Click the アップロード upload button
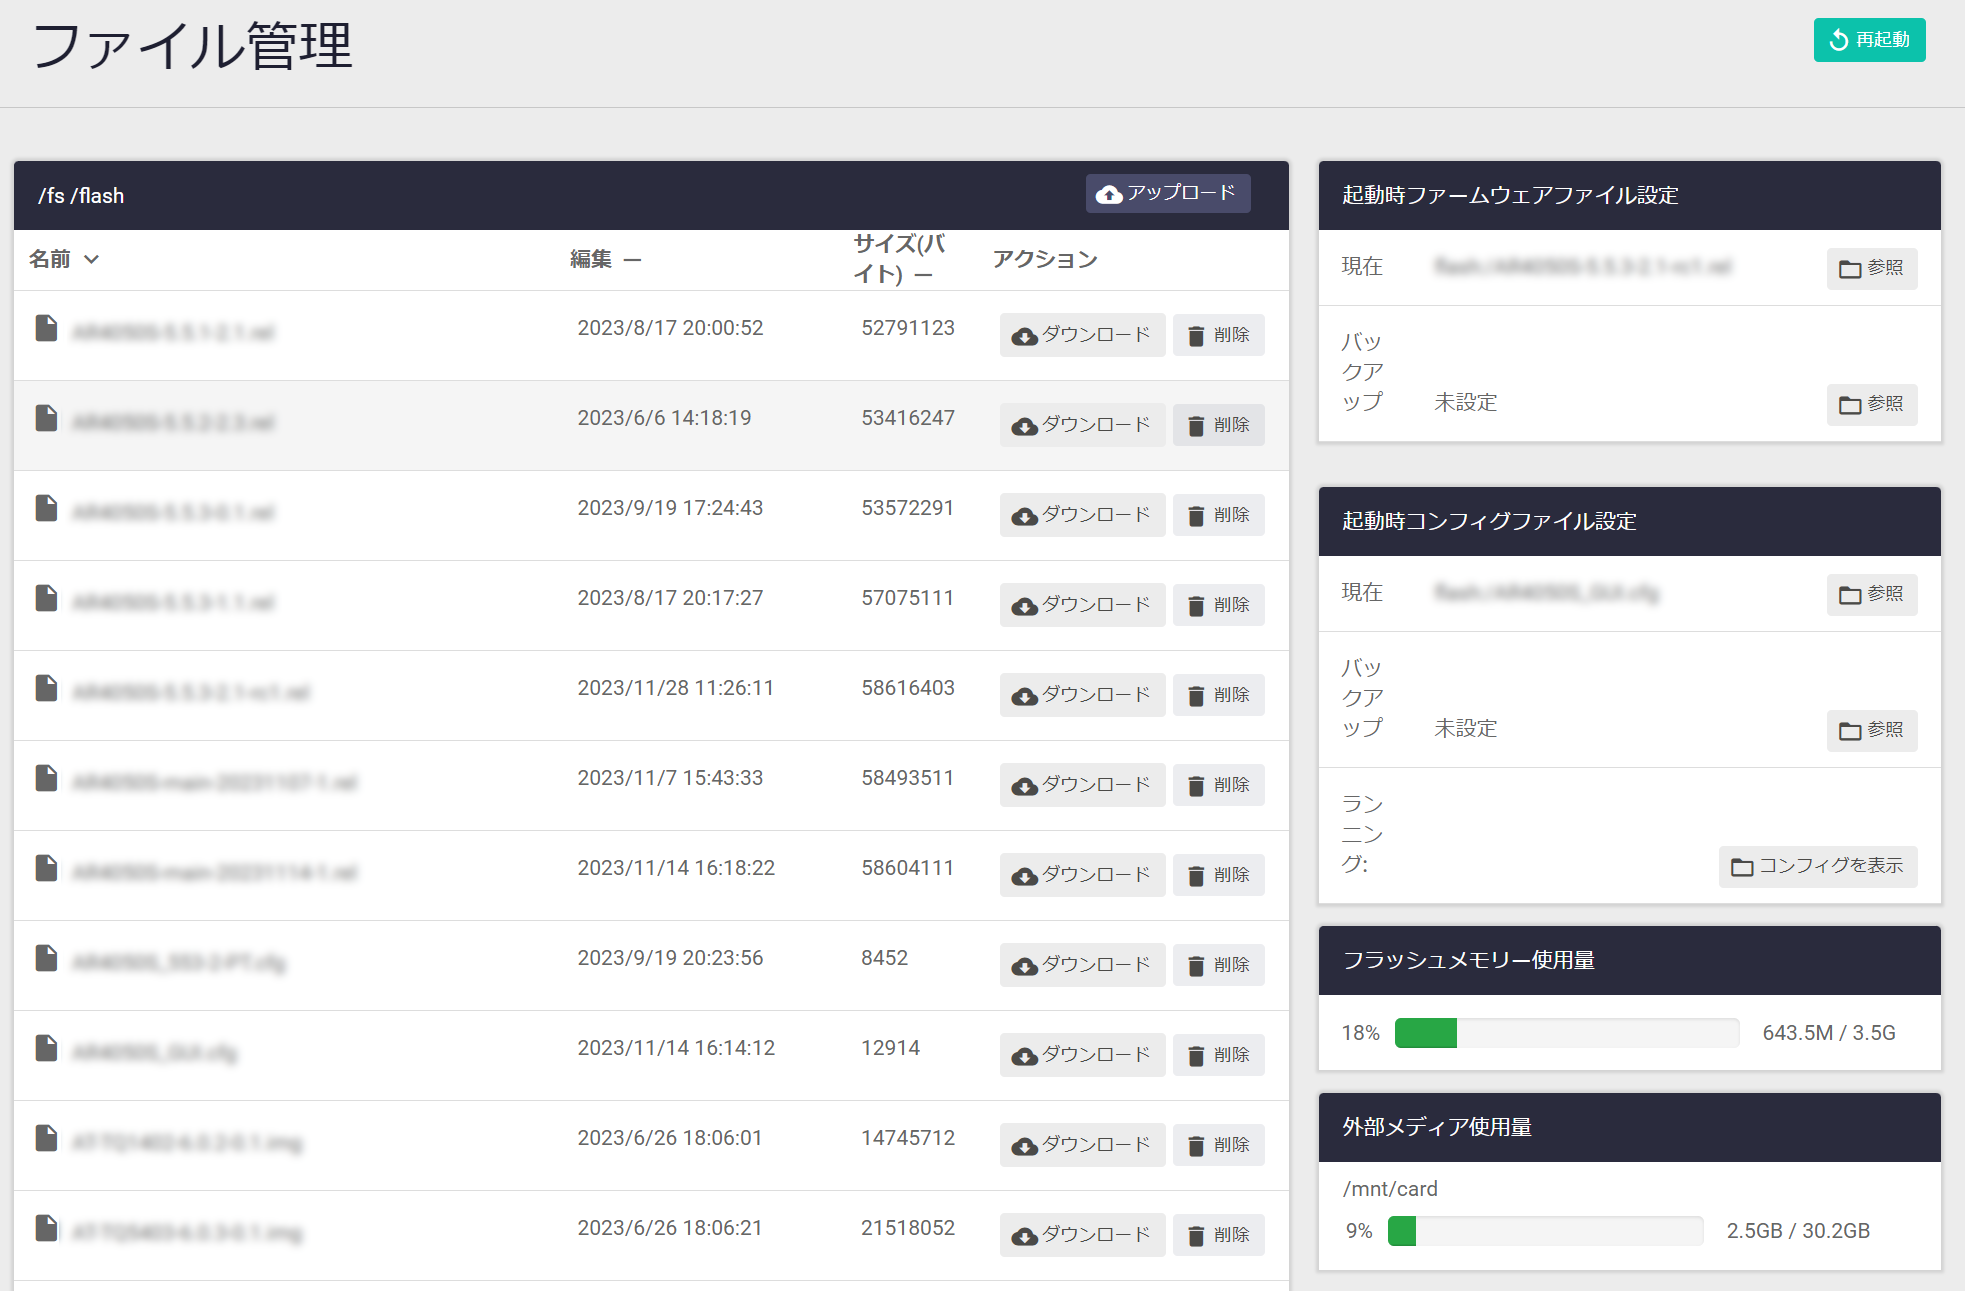 click(x=1167, y=193)
